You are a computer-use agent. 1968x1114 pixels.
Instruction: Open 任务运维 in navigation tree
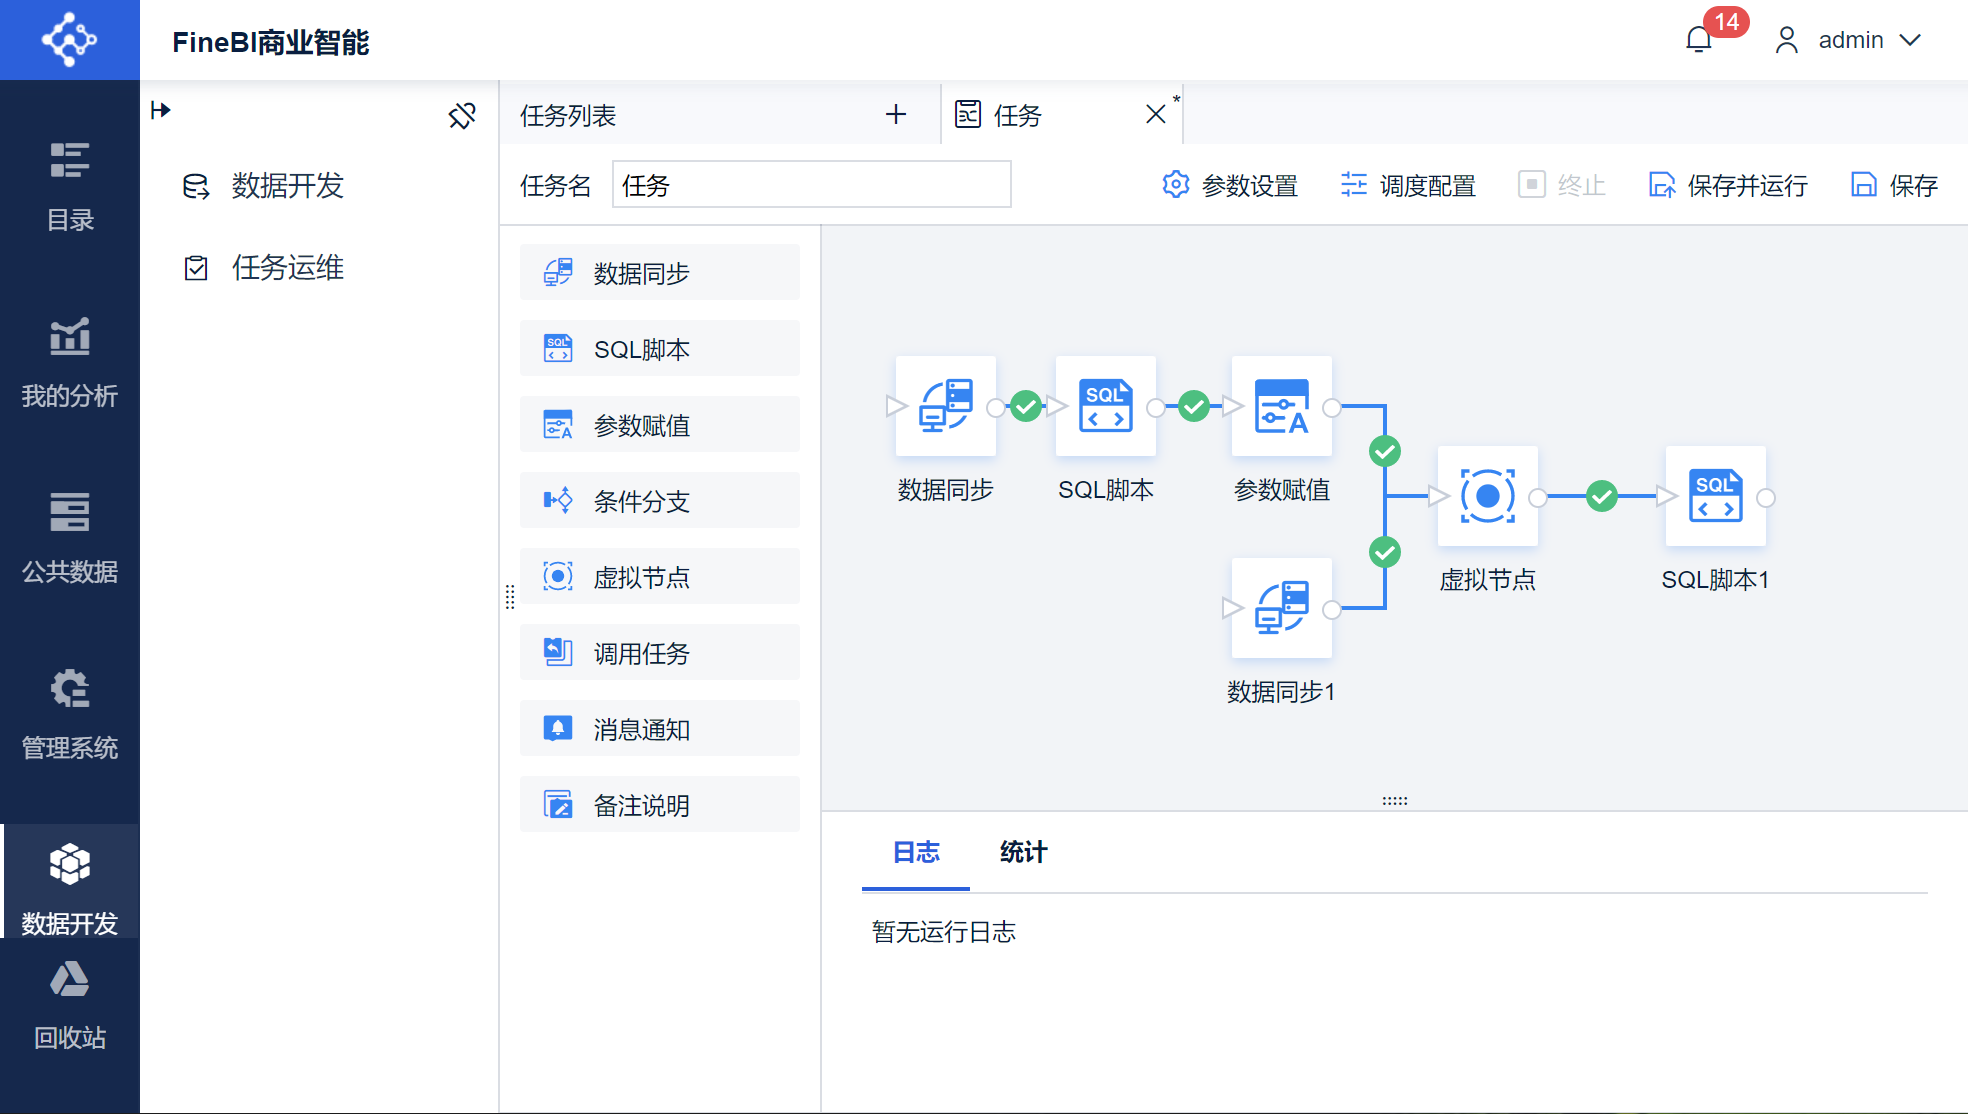287,268
